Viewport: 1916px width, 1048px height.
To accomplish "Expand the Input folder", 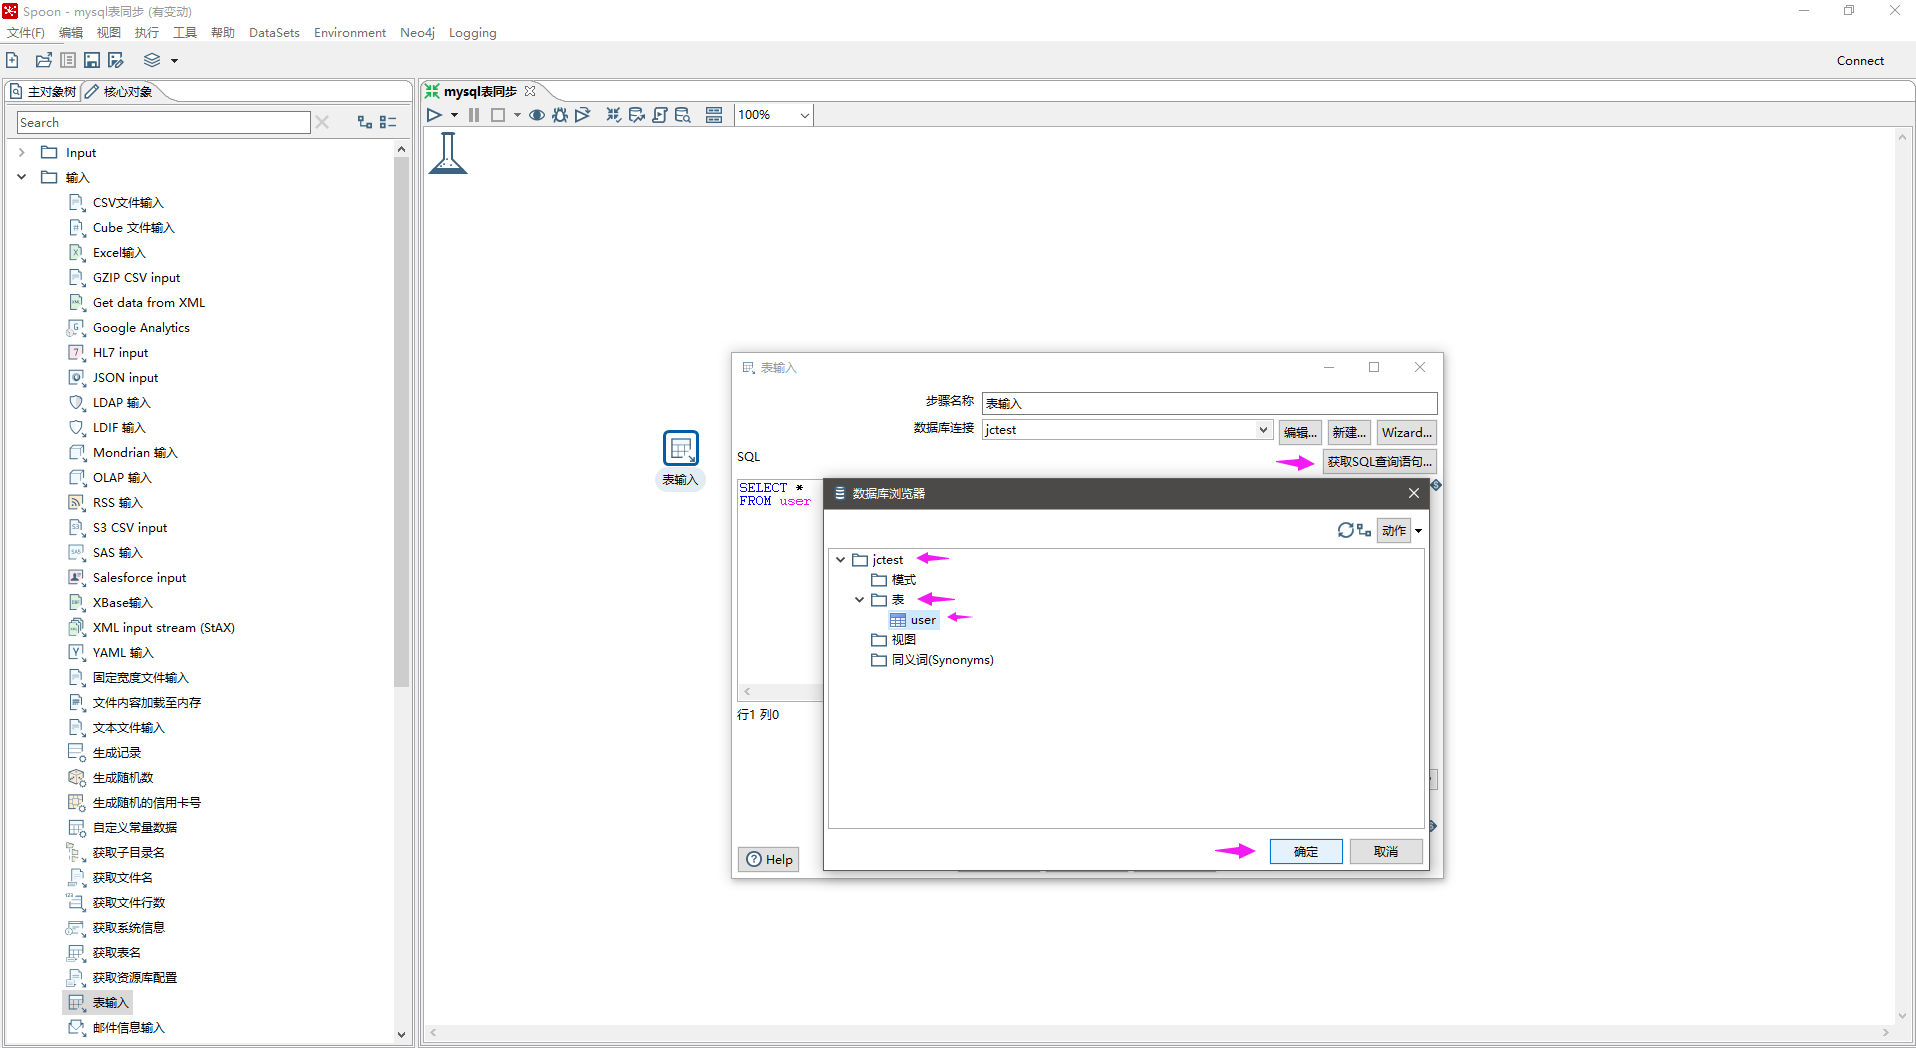I will 22,153.
